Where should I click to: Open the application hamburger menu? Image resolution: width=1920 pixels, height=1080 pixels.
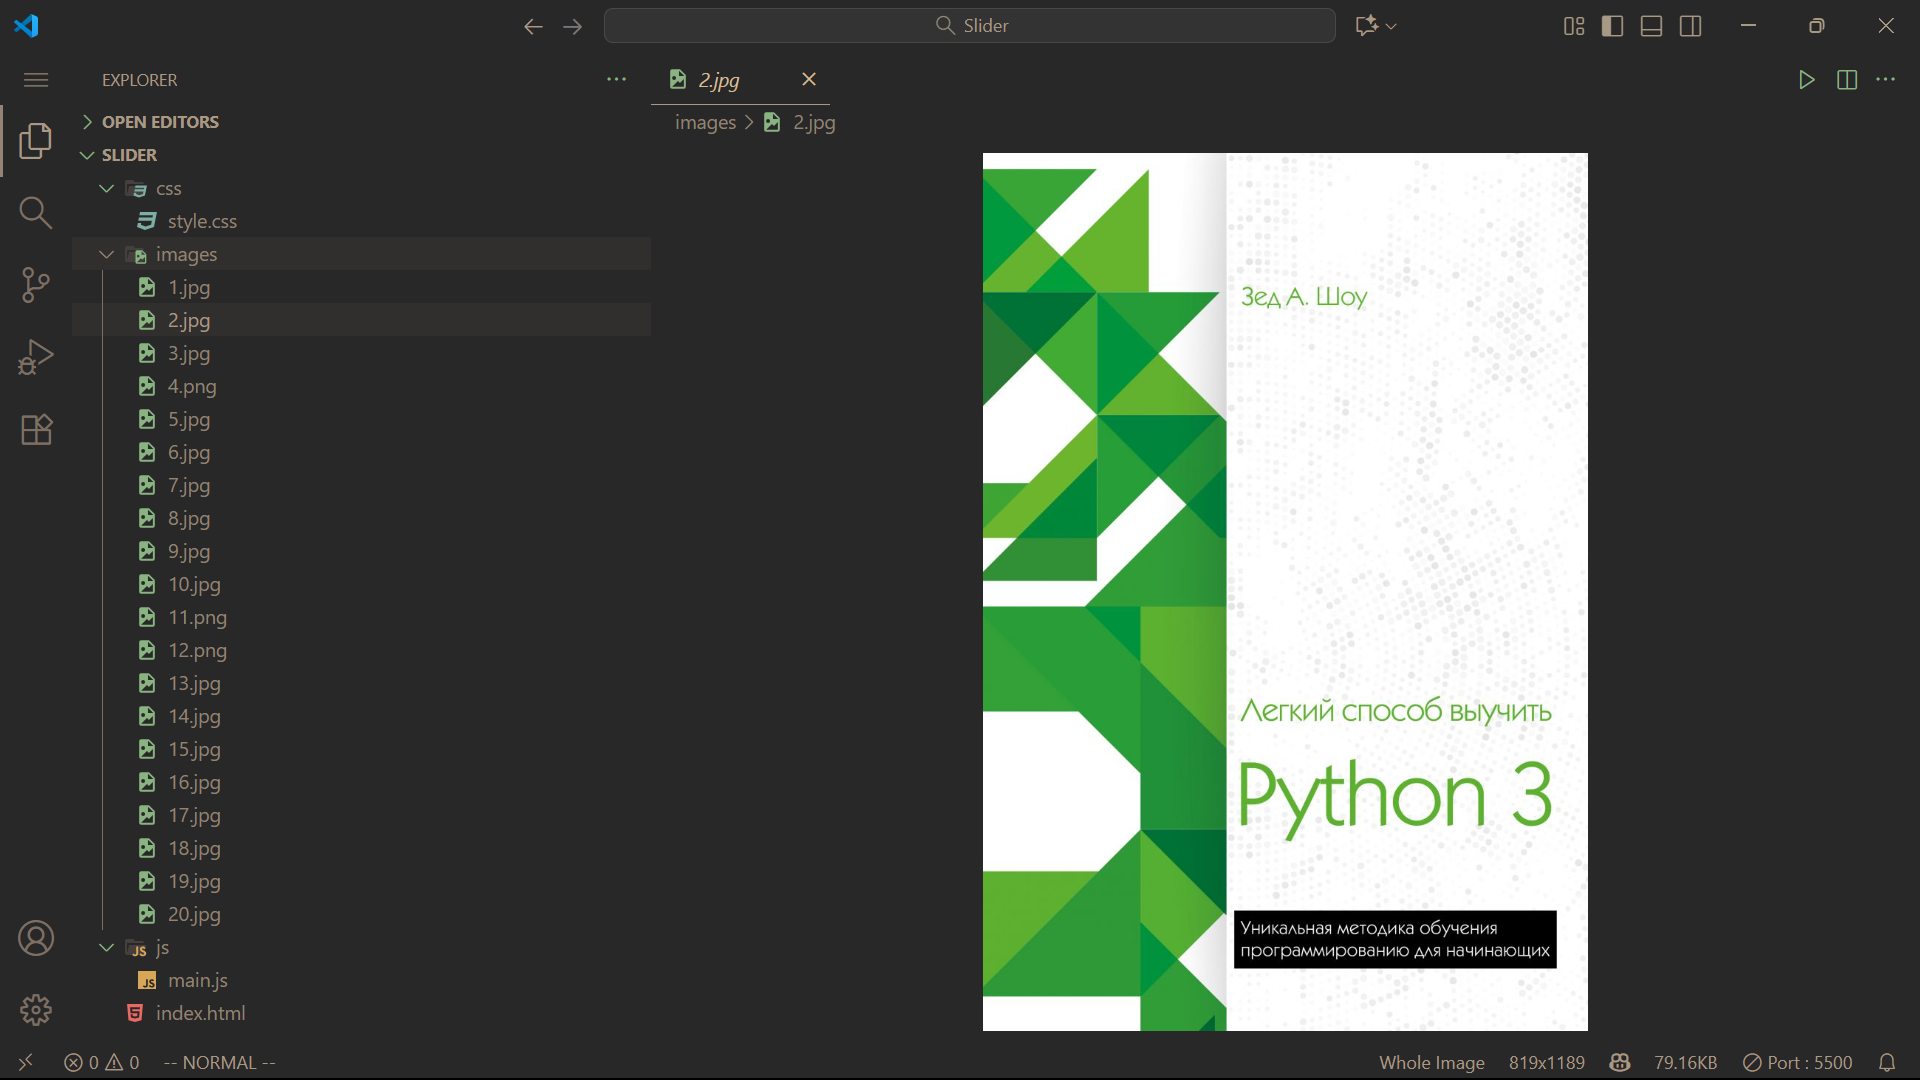point(36,80)
